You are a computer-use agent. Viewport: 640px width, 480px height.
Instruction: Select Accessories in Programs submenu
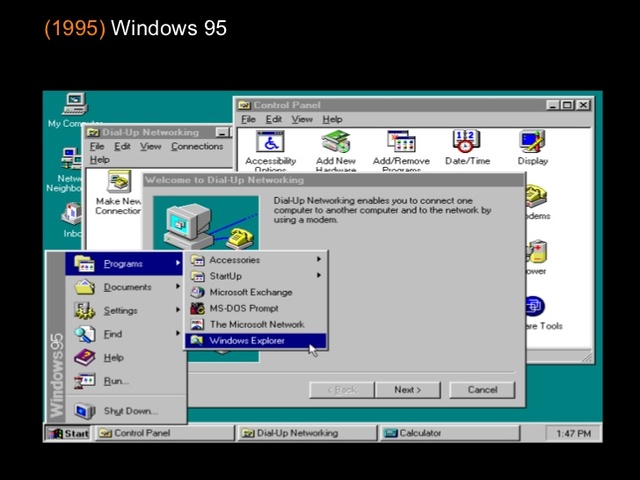256,260
